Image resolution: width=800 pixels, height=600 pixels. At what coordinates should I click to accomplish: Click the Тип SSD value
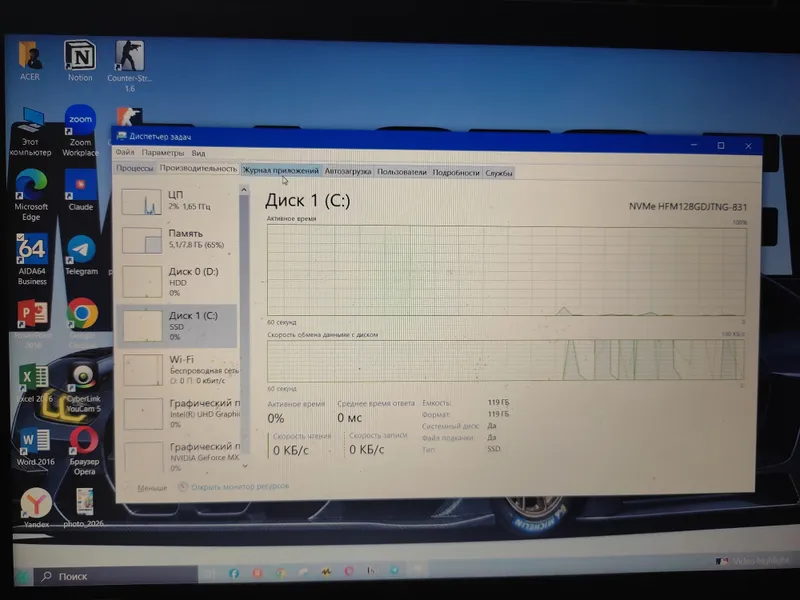pyautogui.click(x=493, y=448)
